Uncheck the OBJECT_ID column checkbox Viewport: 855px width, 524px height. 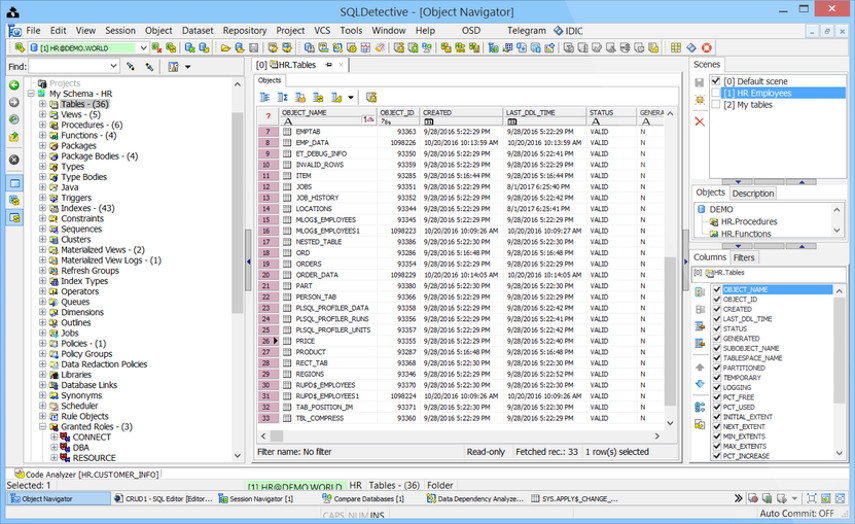717,299
